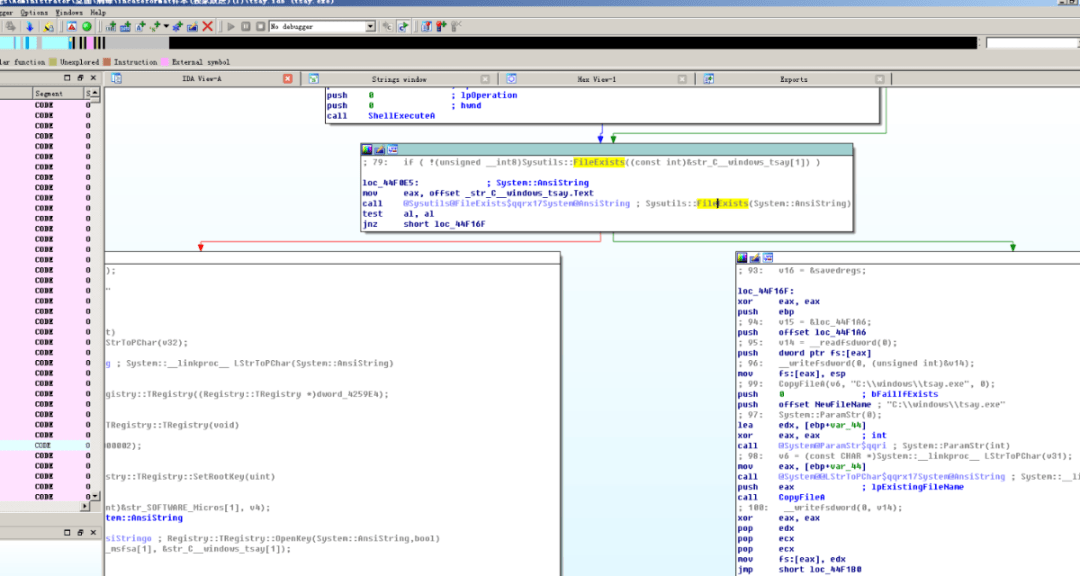
Task: Open the Windows menu
Action: 69,12
